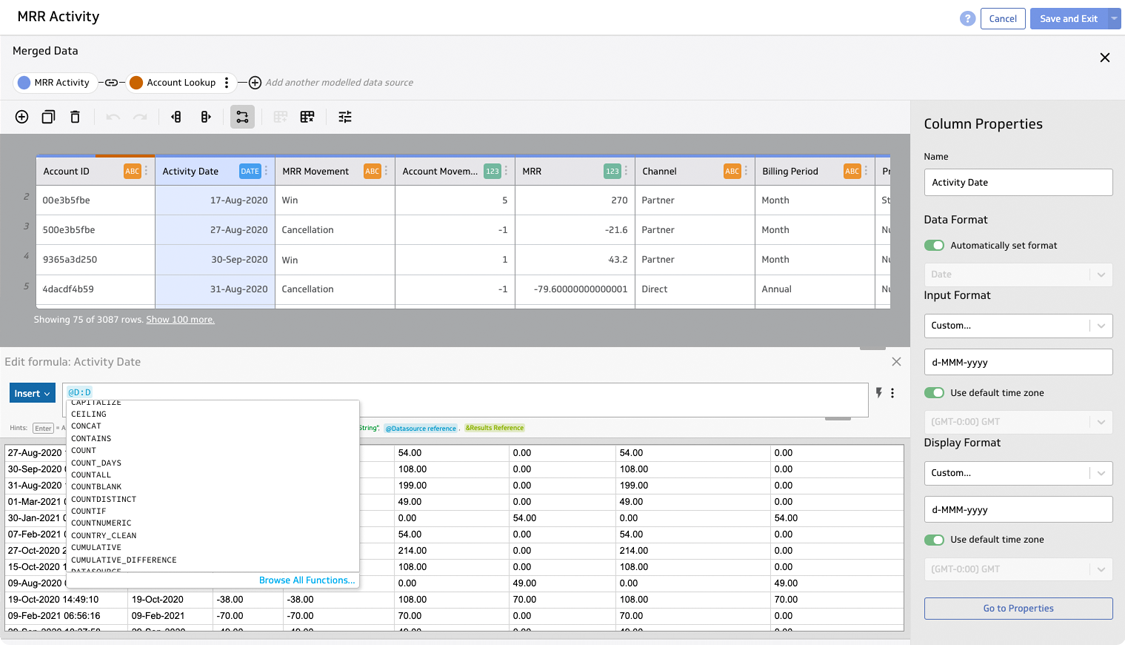The image size is (1125, 645).
Task: Click the d-MMM-yyyy input field
Action: [1017, 361]
